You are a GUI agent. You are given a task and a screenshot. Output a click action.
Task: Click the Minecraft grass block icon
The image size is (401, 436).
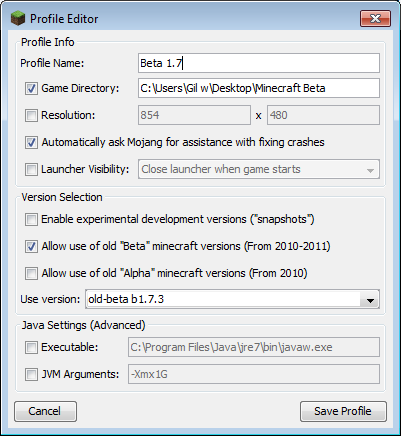[x=18, y=18]
